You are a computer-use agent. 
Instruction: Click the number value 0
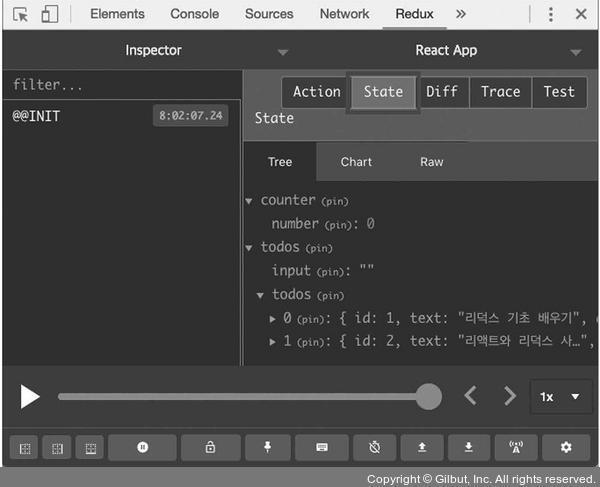pyautogui.click(x=370, y=224)
